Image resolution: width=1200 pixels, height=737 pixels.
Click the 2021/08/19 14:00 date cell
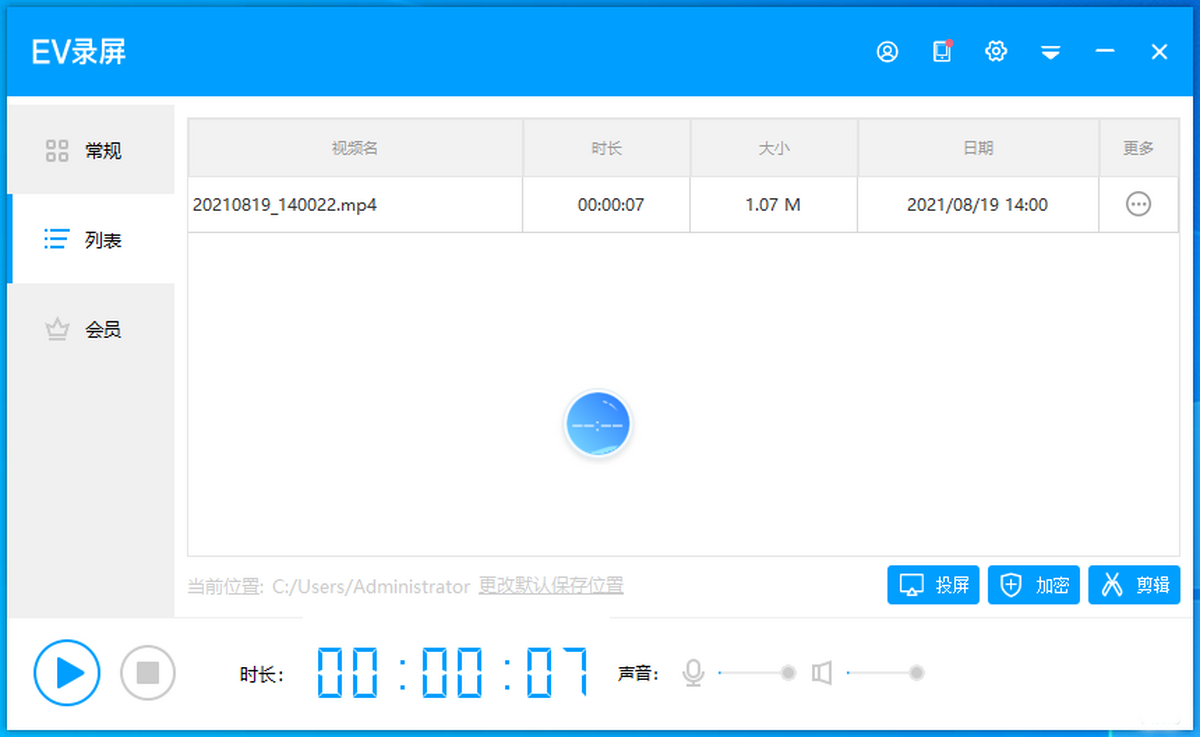(977, 205)
